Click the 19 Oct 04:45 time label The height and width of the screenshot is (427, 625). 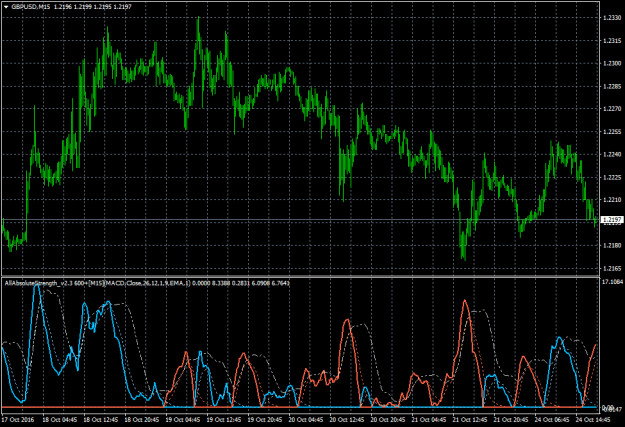tap(183, 420)
